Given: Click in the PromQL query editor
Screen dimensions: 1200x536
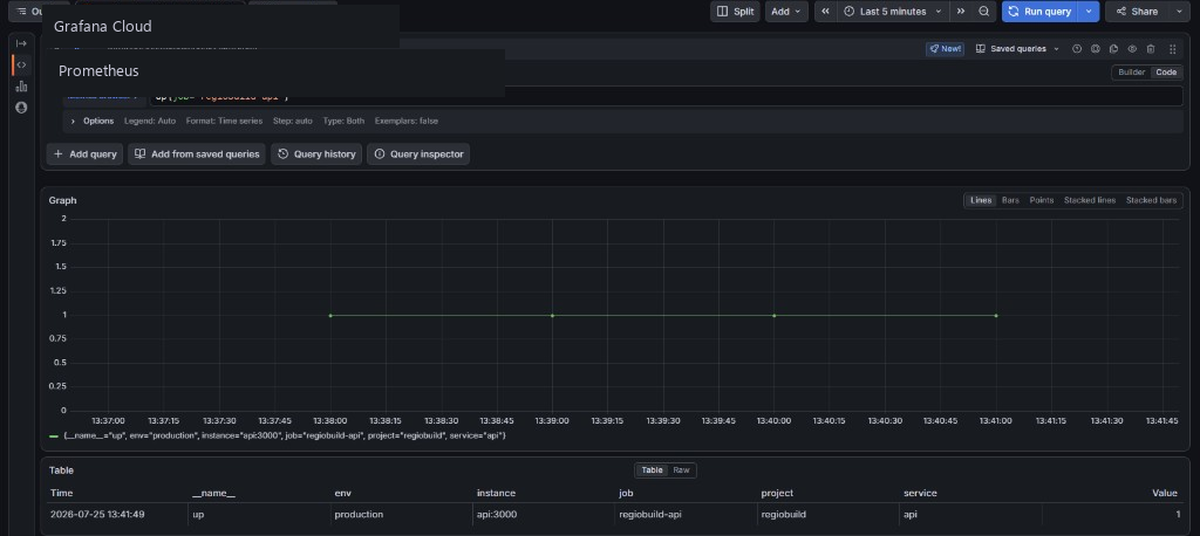Looking at the screenshot, I should click(x=665, y=97).
